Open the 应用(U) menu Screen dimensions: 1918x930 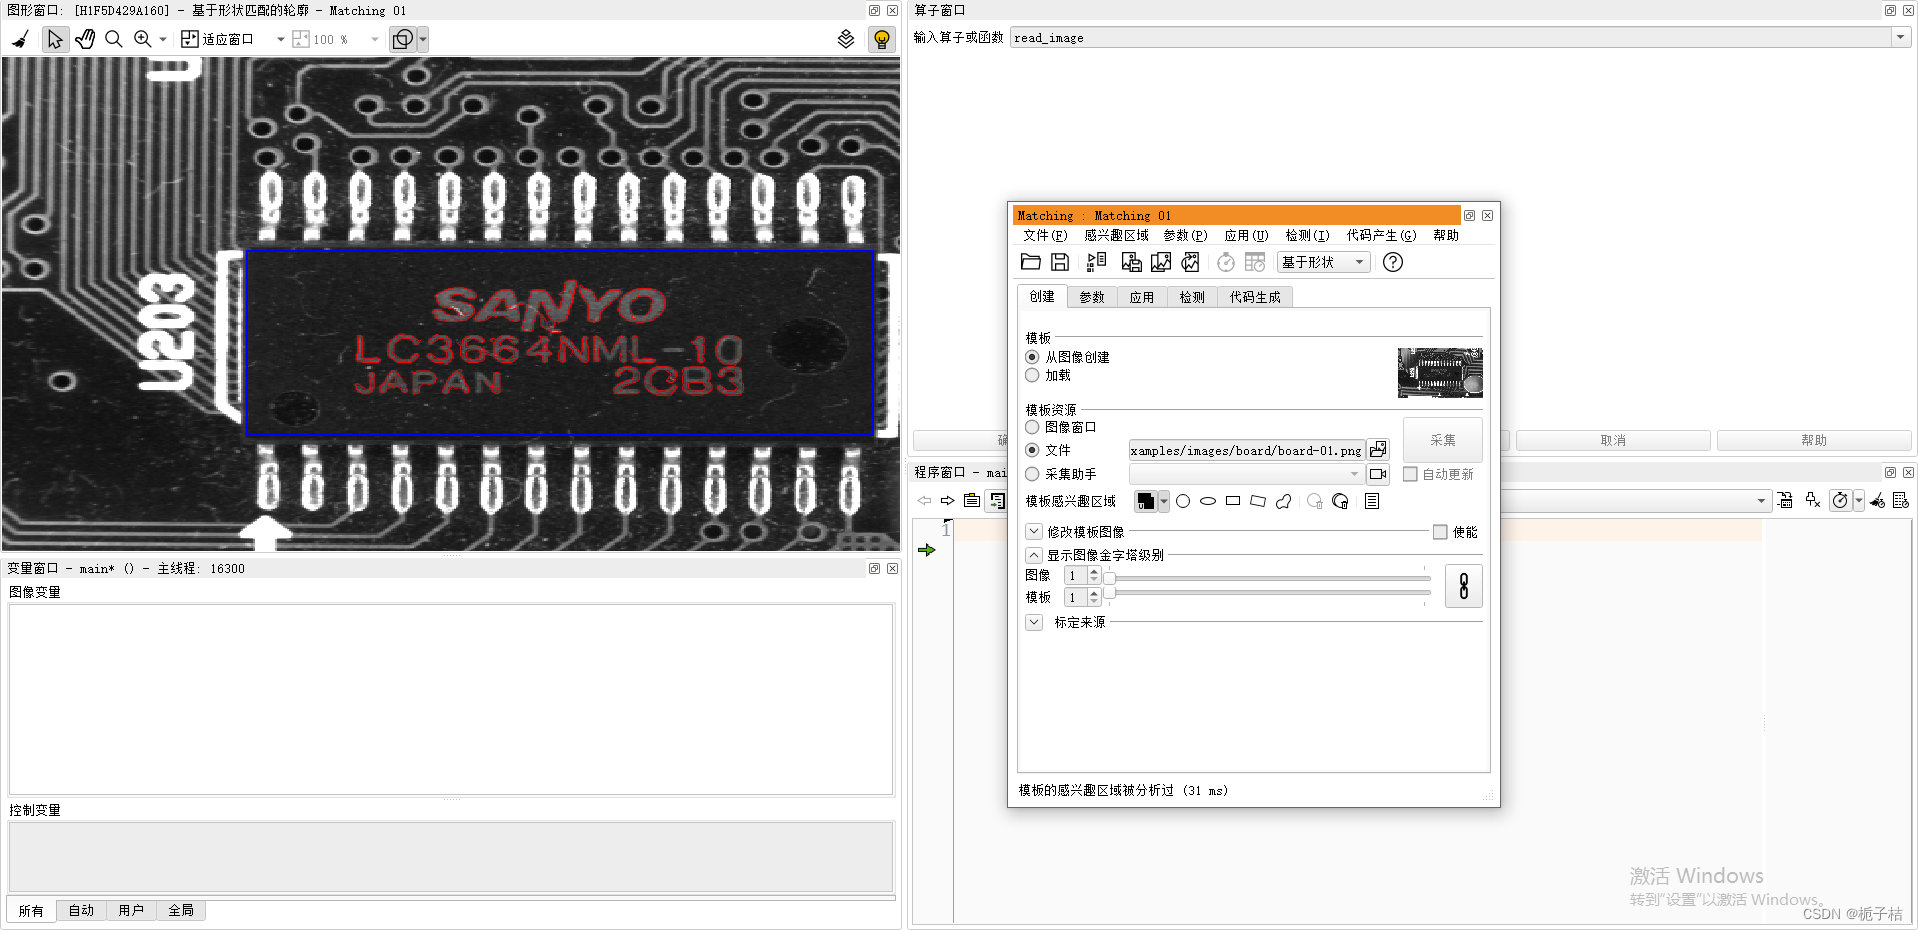click(1246, 235)
